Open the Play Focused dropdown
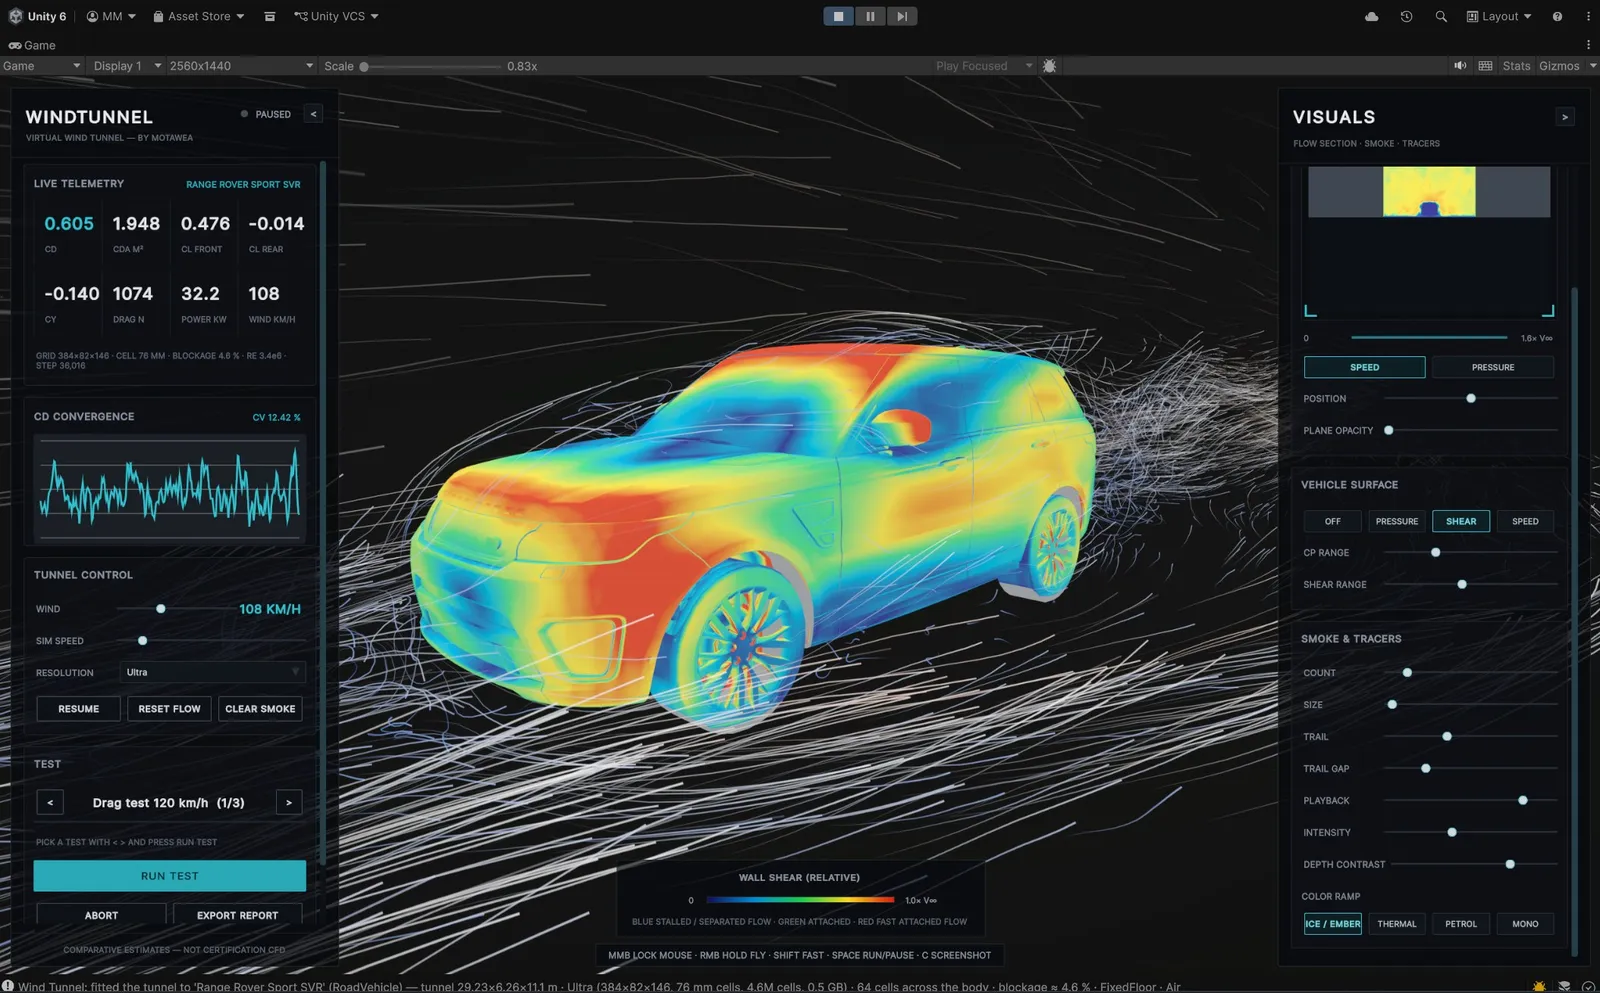1600x993 pixels. coord(984,66)
